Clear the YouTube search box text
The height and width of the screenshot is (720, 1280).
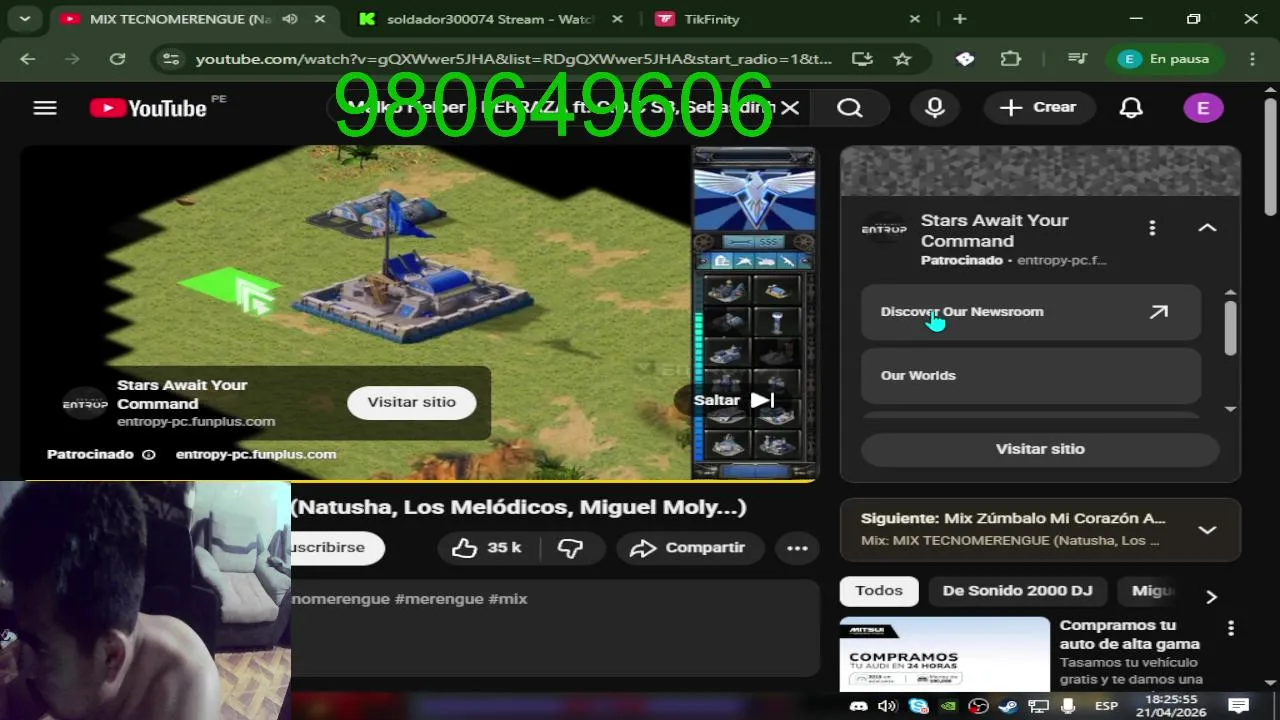tap(790, 108)
